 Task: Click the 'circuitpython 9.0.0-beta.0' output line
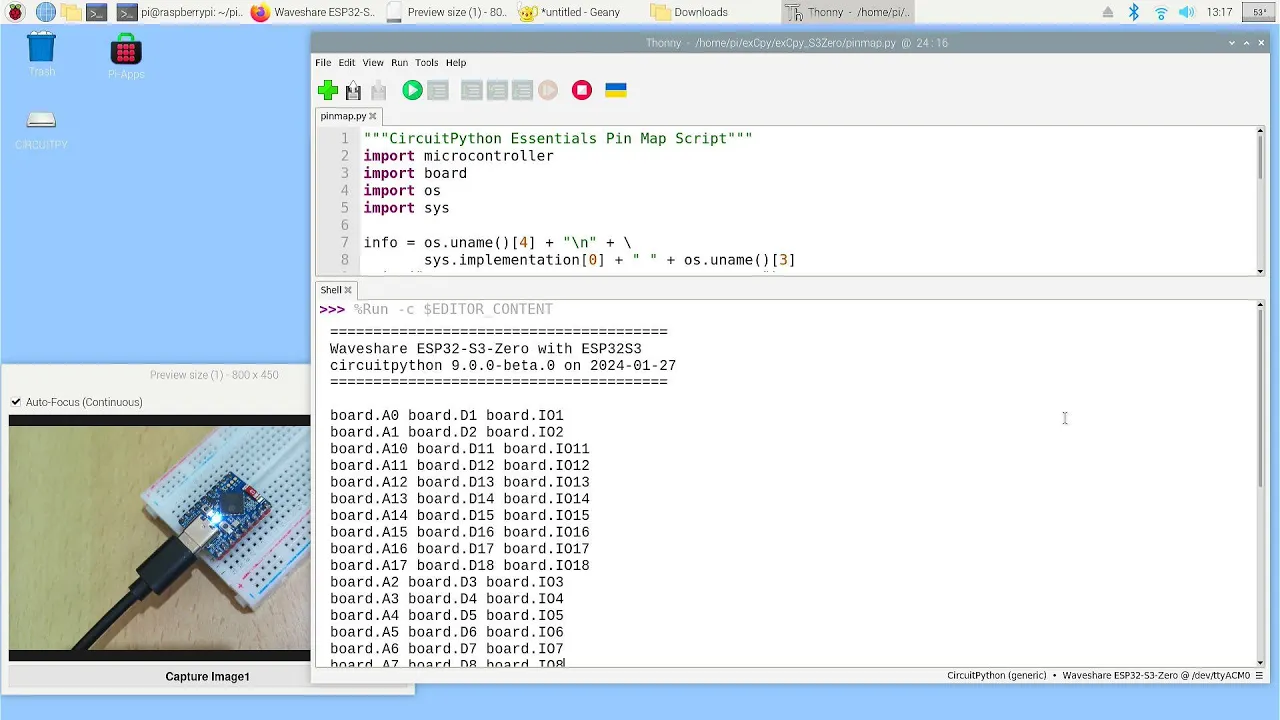tap(503, 366)
